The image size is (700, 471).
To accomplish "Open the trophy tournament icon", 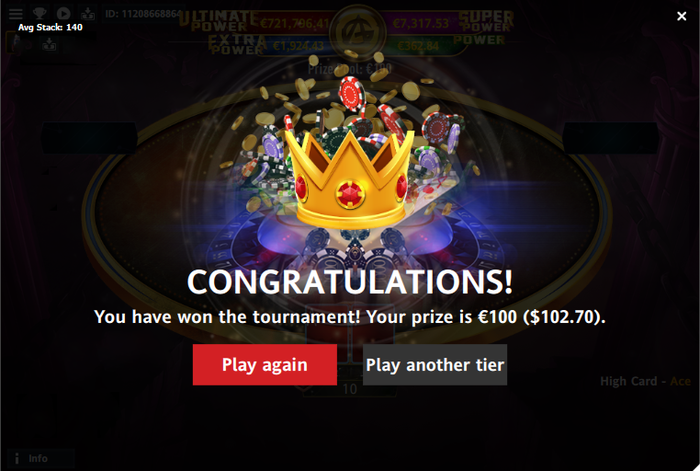I will [x=40, y=13].
